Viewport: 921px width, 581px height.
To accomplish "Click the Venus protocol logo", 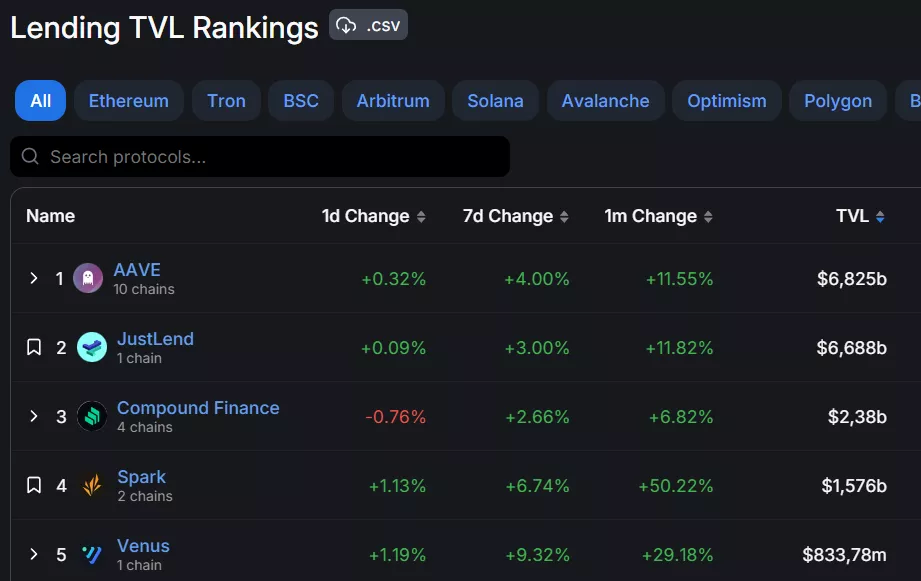I will point(92,553).
